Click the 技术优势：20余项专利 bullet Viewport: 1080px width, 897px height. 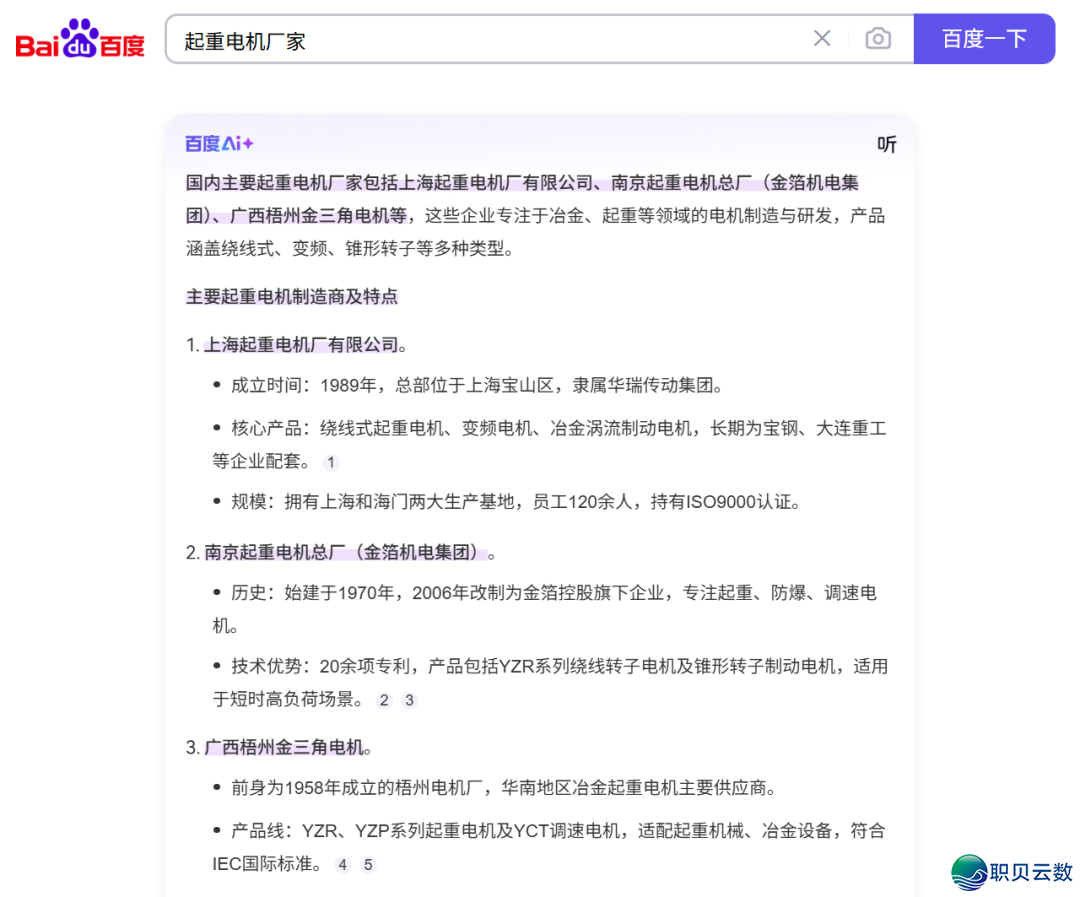coord(550,683)
